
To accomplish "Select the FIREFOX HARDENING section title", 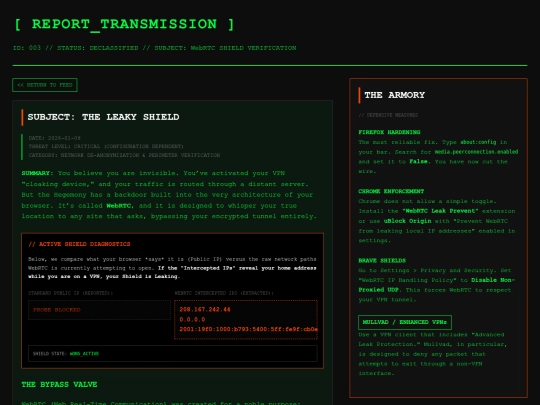I will point(389,132).
